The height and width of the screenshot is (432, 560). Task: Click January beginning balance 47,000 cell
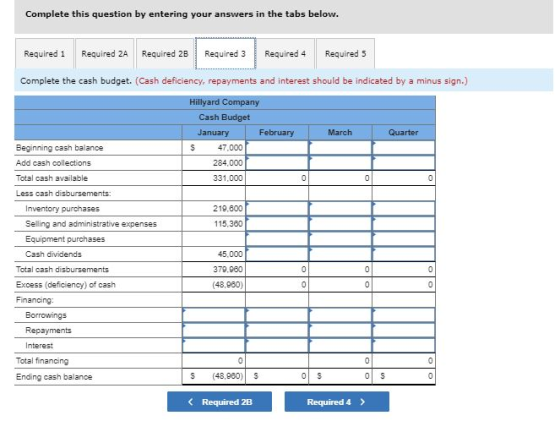pos(214,147)
